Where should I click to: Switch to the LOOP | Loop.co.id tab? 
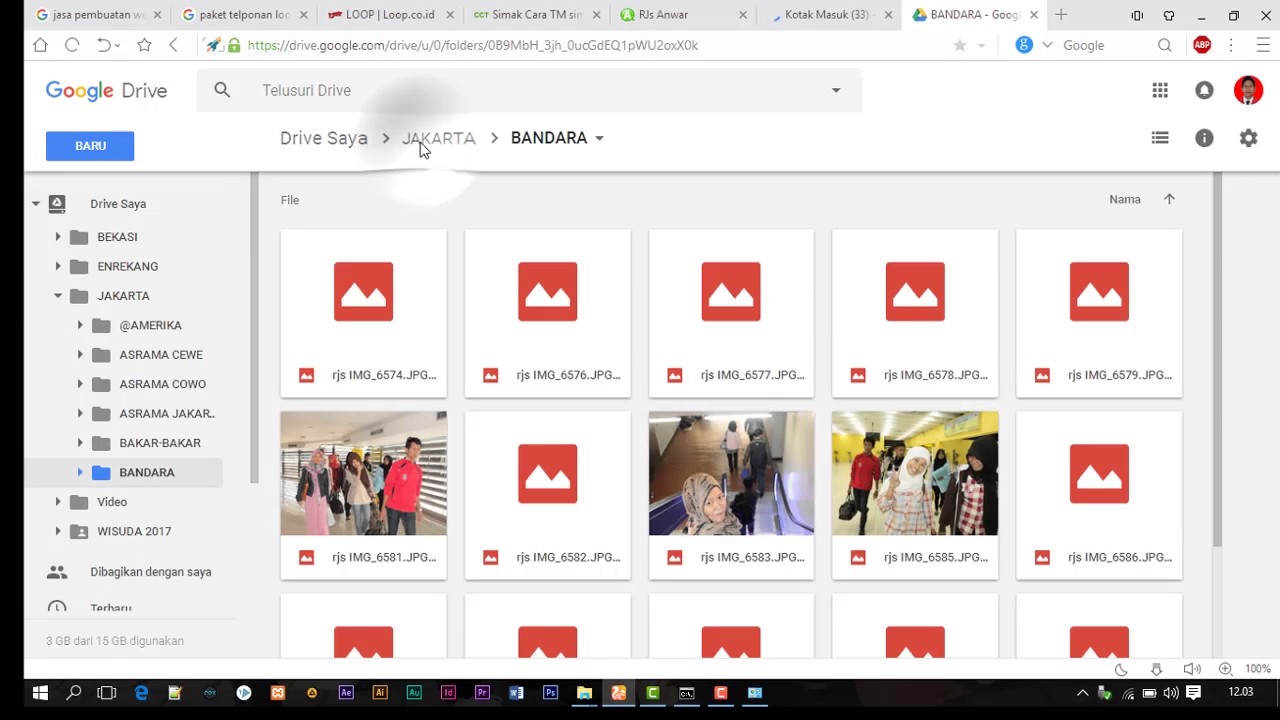coord(389,15)
